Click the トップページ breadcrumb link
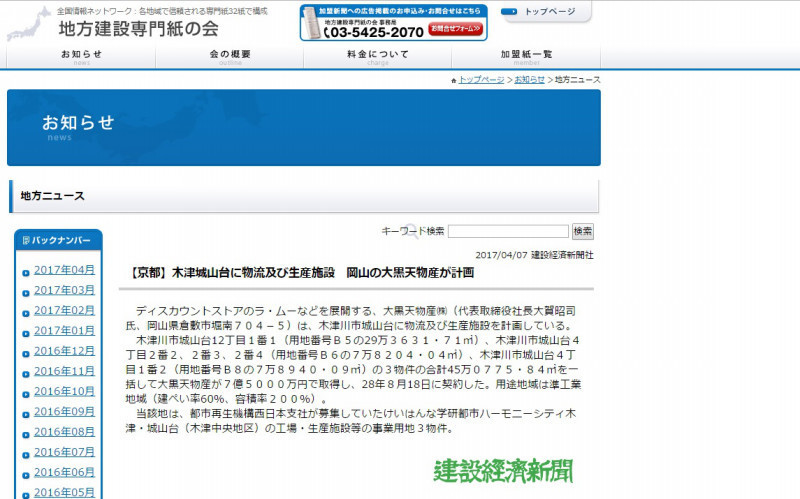 481,80
